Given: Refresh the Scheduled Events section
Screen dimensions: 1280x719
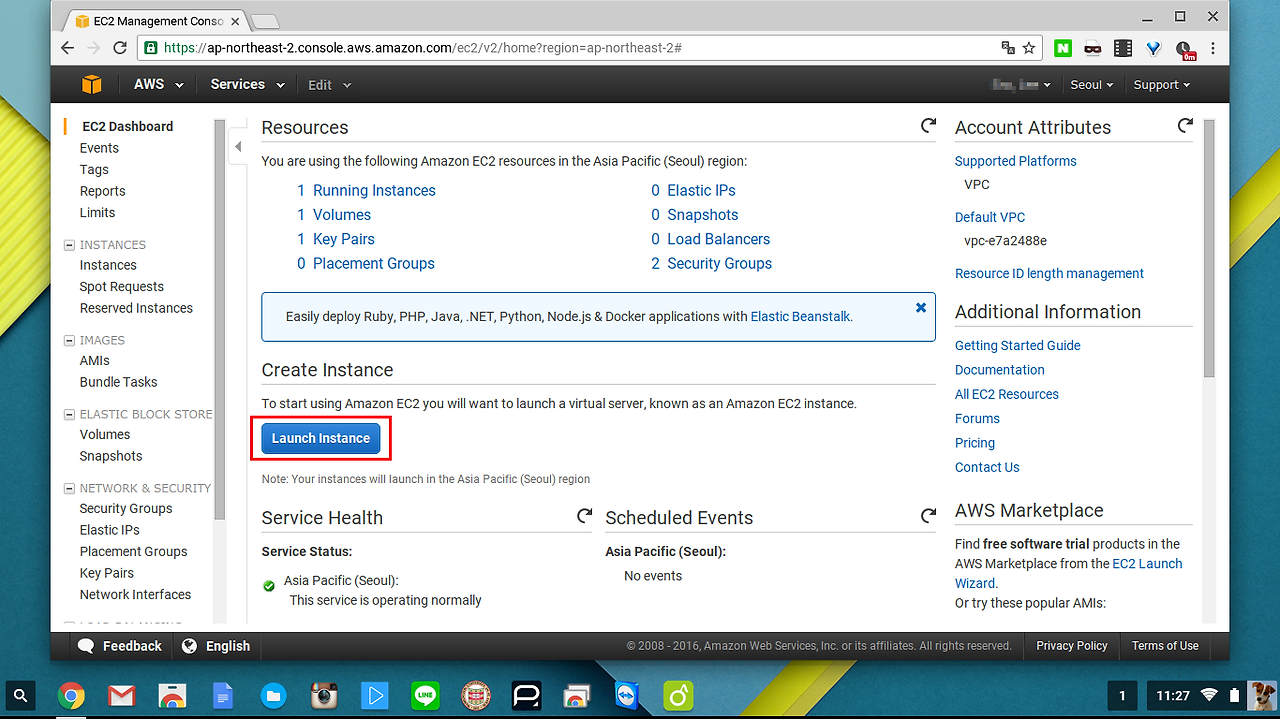Looking at the screenshot, I should pyautogui.click(x=928, y=516).
